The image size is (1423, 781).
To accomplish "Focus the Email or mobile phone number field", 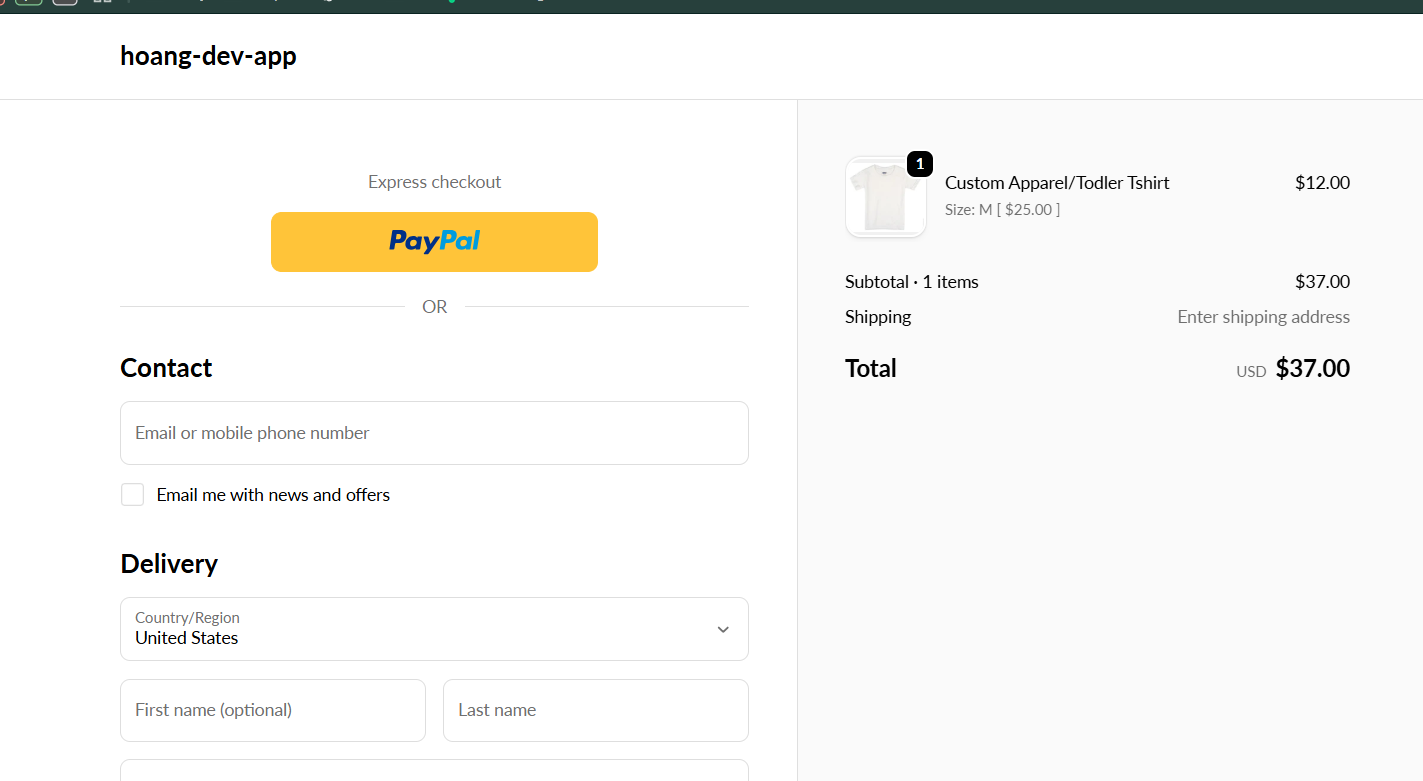I will 434,433.
